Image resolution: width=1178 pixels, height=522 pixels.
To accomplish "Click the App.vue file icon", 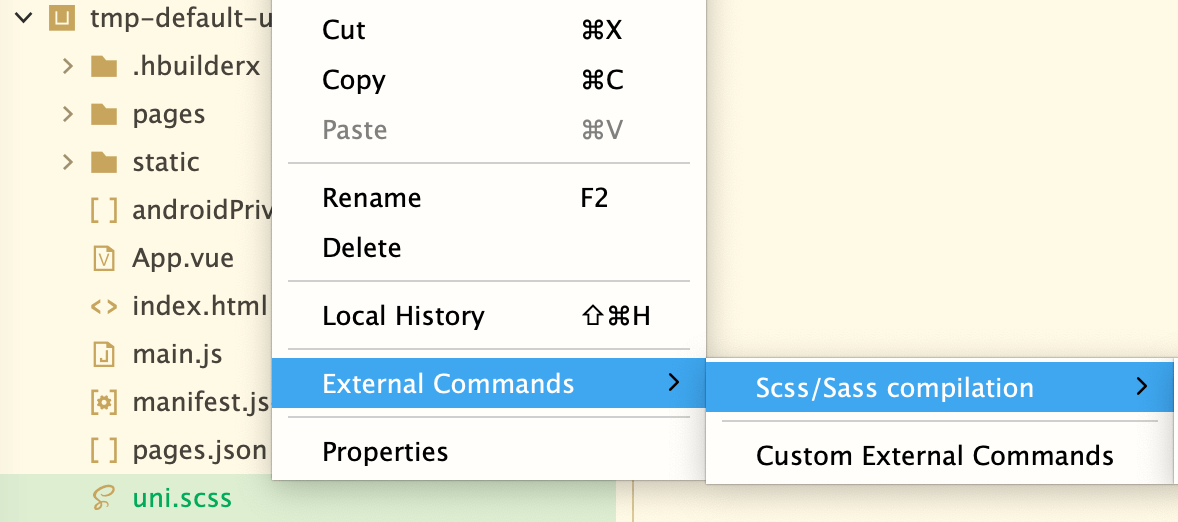I will (103, 258).
